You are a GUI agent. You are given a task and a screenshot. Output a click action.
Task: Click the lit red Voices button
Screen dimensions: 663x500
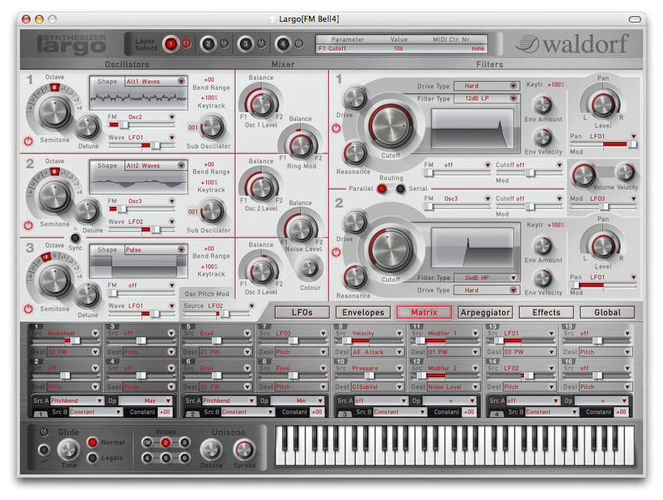[x=165, y=443]
